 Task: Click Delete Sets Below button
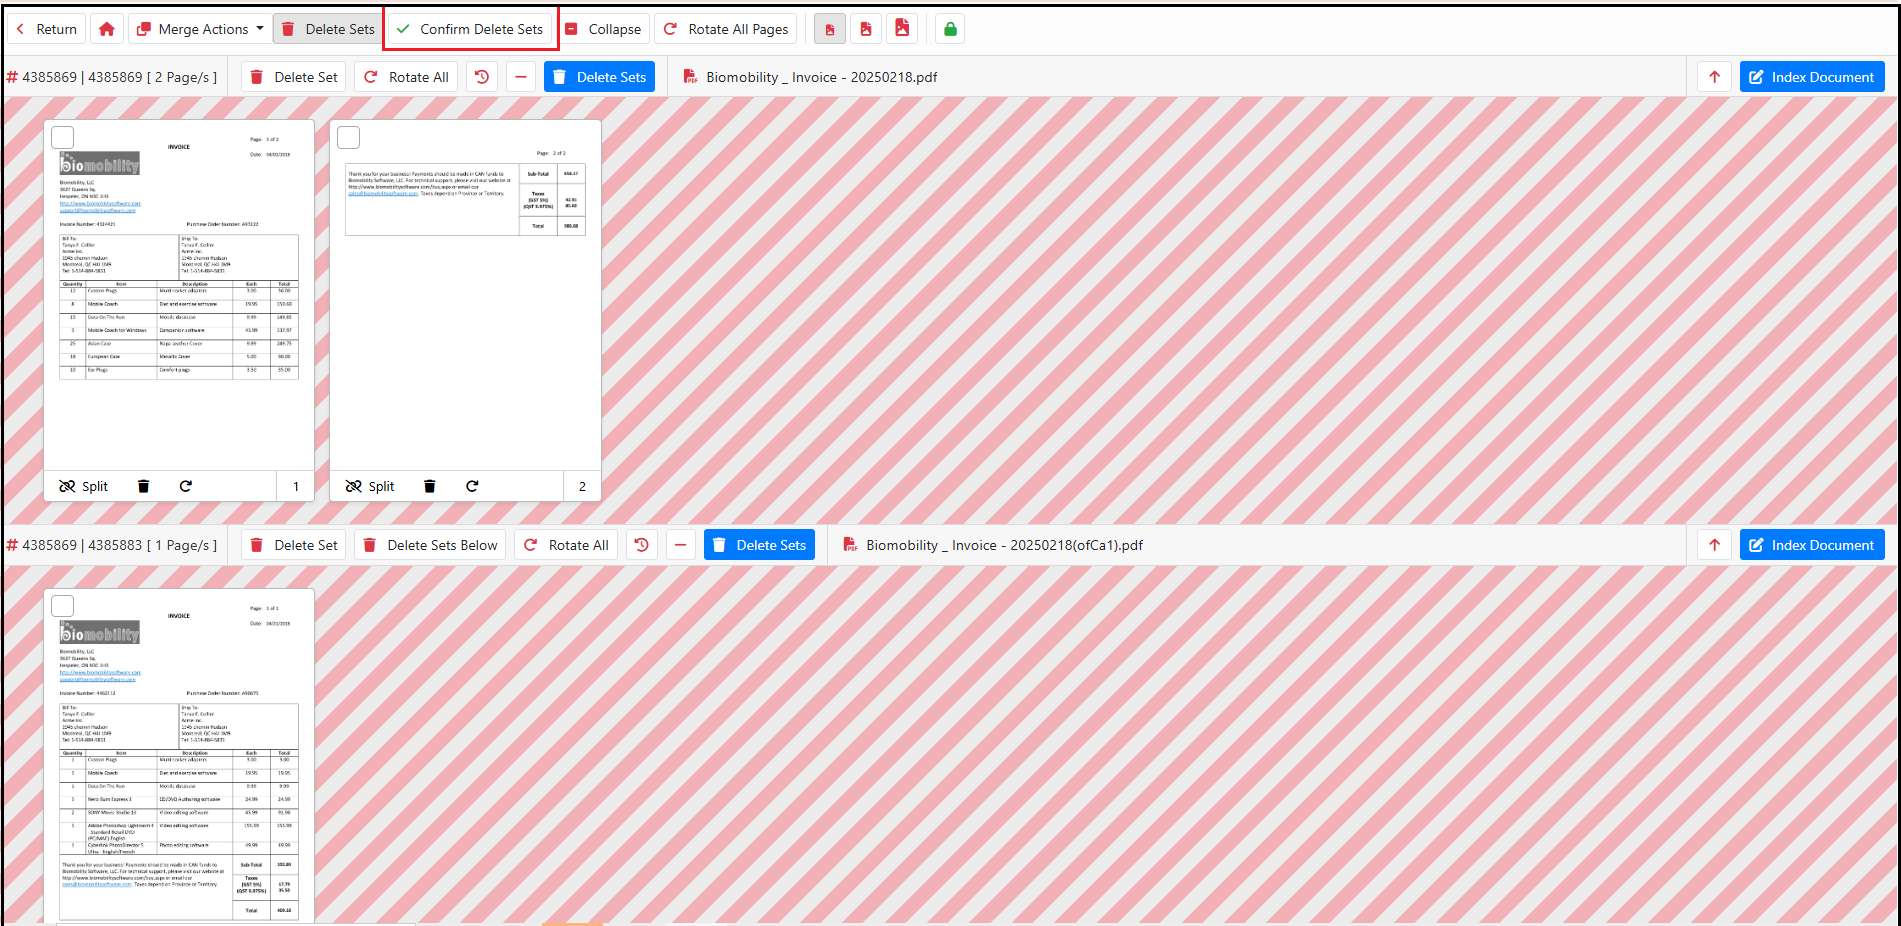[x=430, y=545]
